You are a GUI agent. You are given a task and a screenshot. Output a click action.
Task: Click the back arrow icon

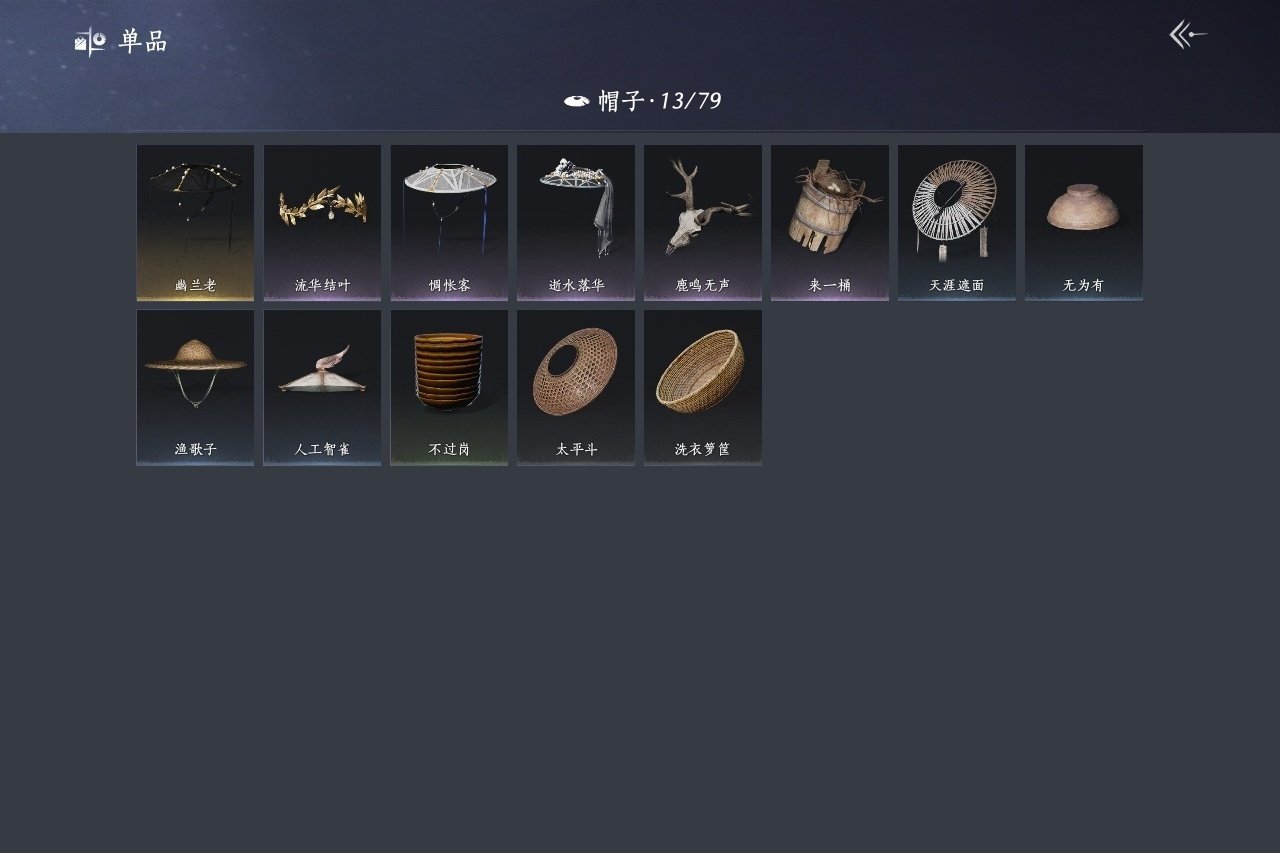pyautogui.click(x=1188, y=35)
